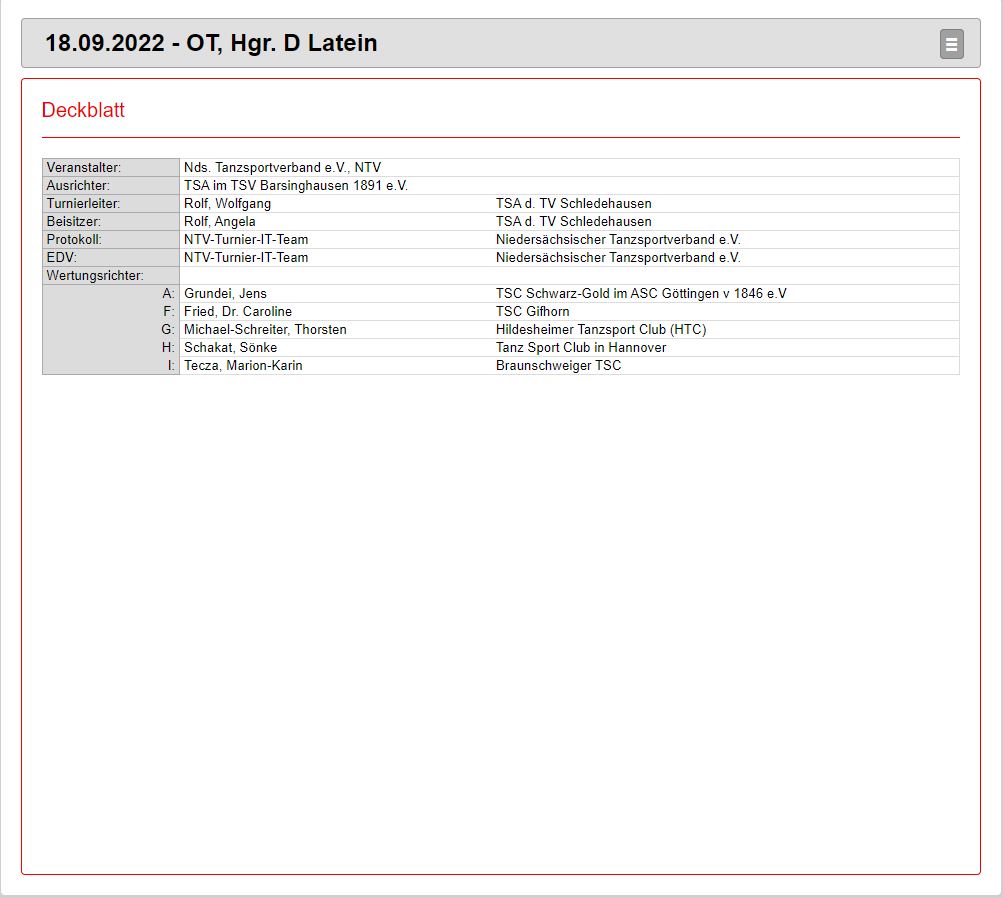Click the 'Wertungsrichter:' label
Image resolution: width=1003 pixels, height=898 pixels.
click(95, 276)
